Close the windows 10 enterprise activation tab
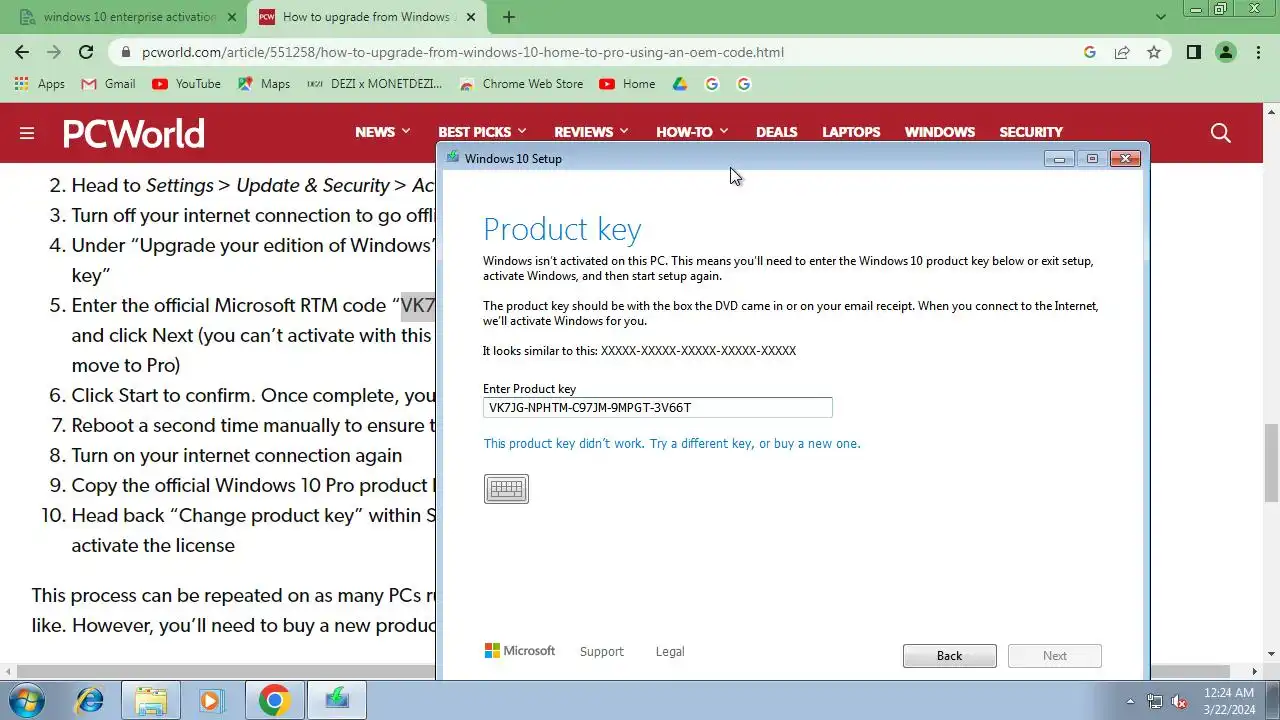The image size is (1280, 720). [x=232, y=17]
